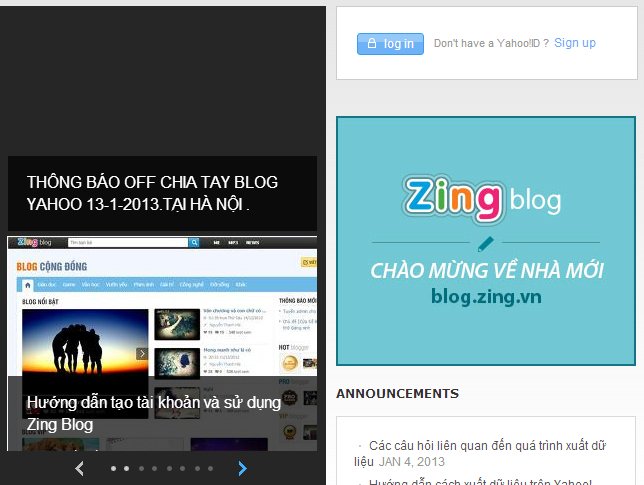Go to the previous slide with left arrow
This screenshot has height=485, width=644.
coord(80,468)
